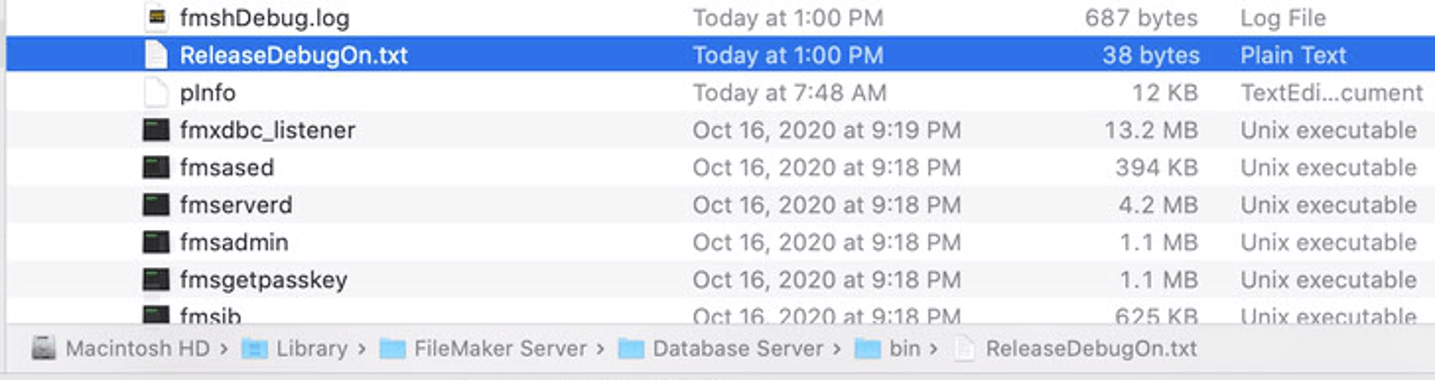Select the fmshDebug.log file icon
Image resolution: width=1436 pixels, height=380 pixels.
(155, 17)
